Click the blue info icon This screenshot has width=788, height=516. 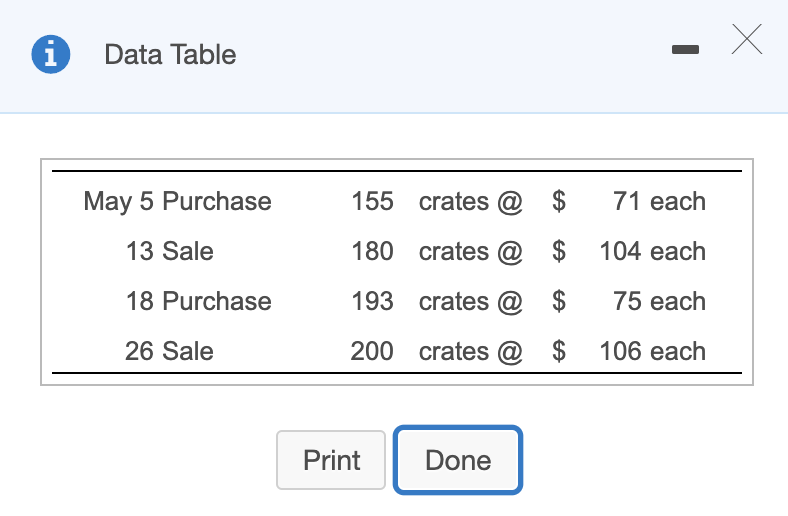pos(51,54)
